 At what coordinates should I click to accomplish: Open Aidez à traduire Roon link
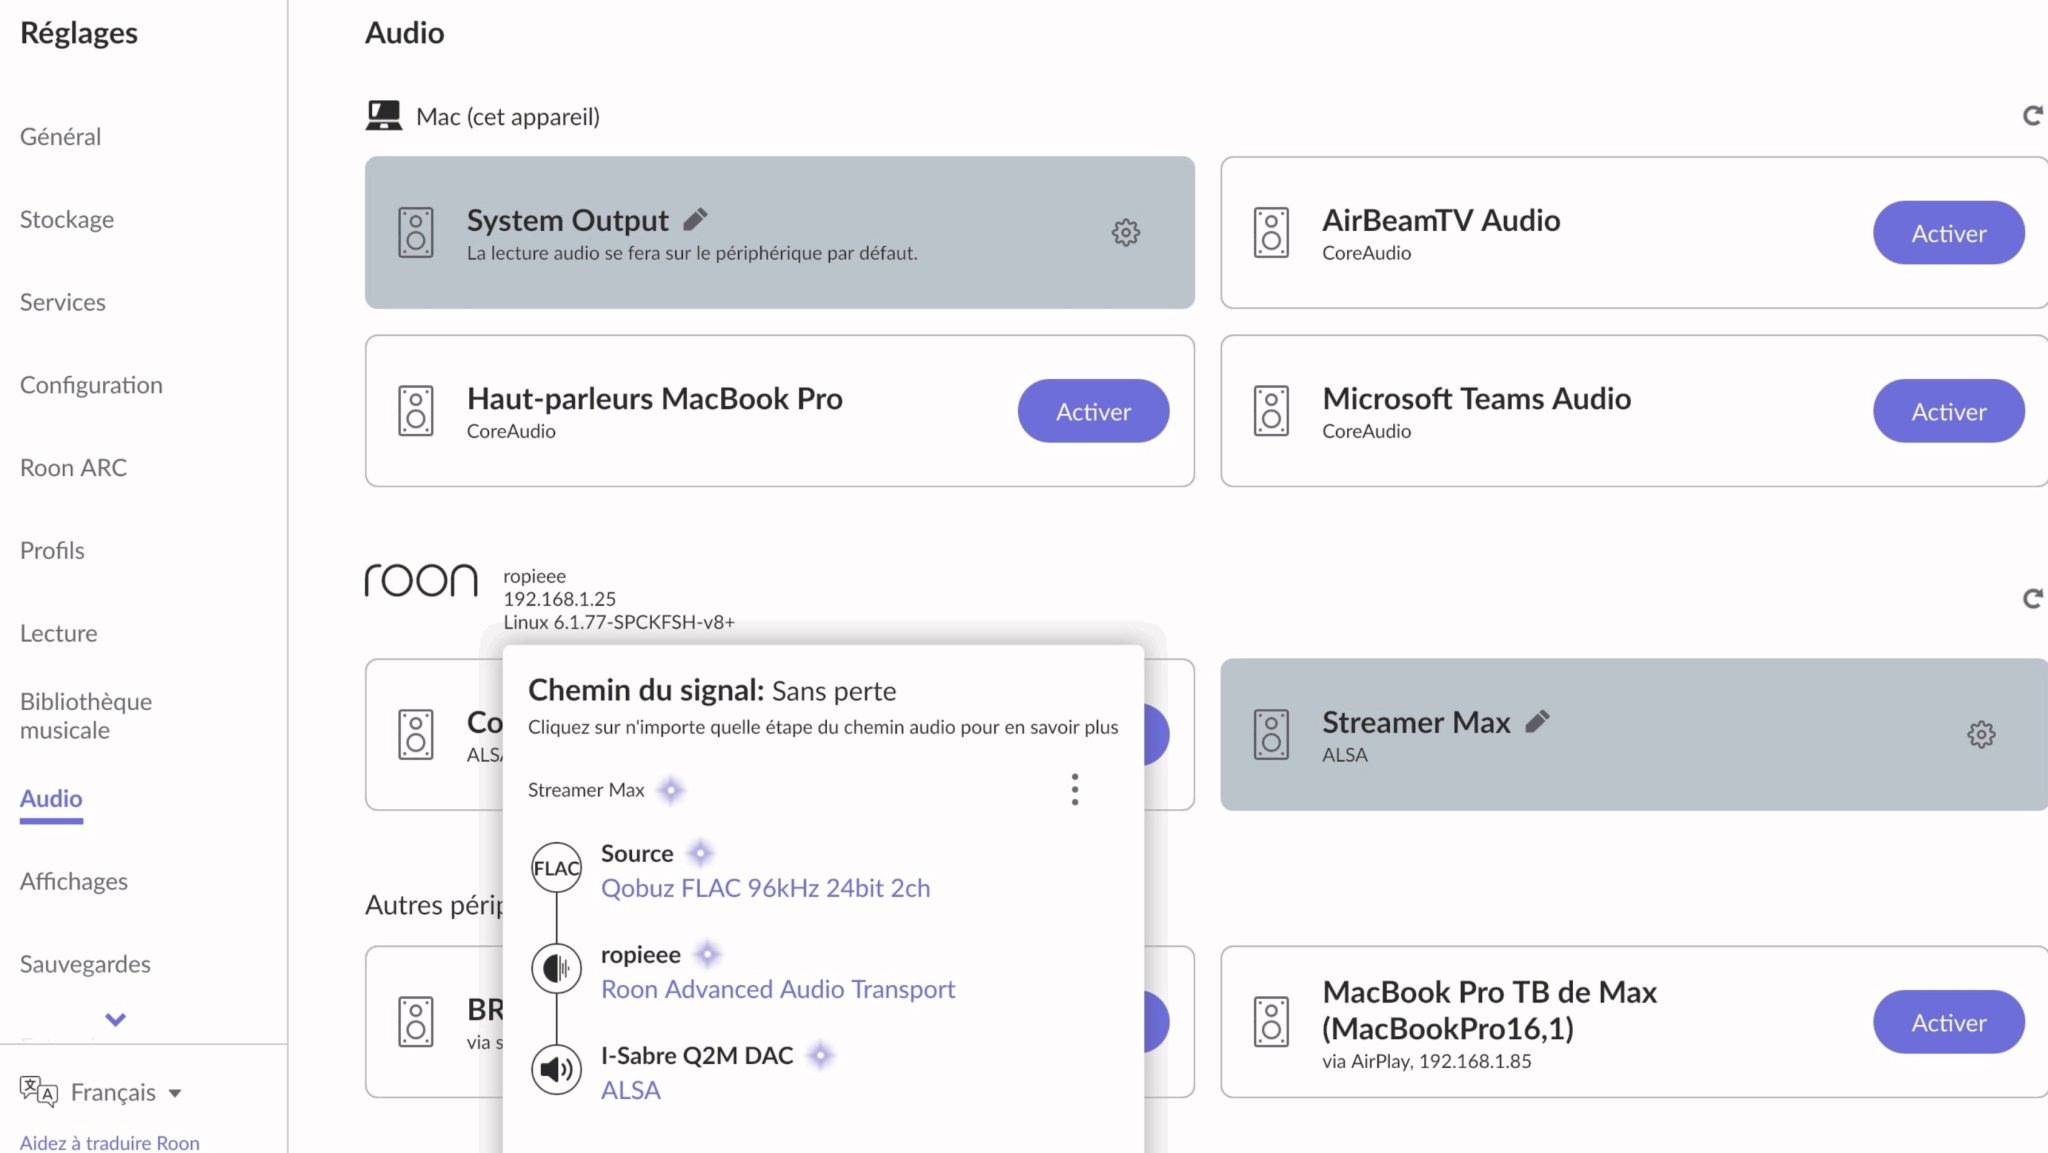tap(110, 1143)
